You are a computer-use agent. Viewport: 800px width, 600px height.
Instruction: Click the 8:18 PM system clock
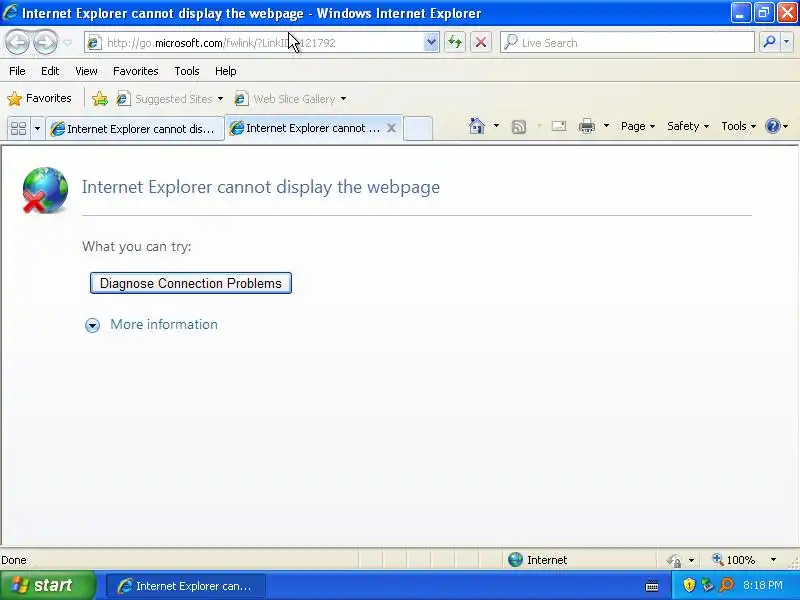click(x=763, y=585)
